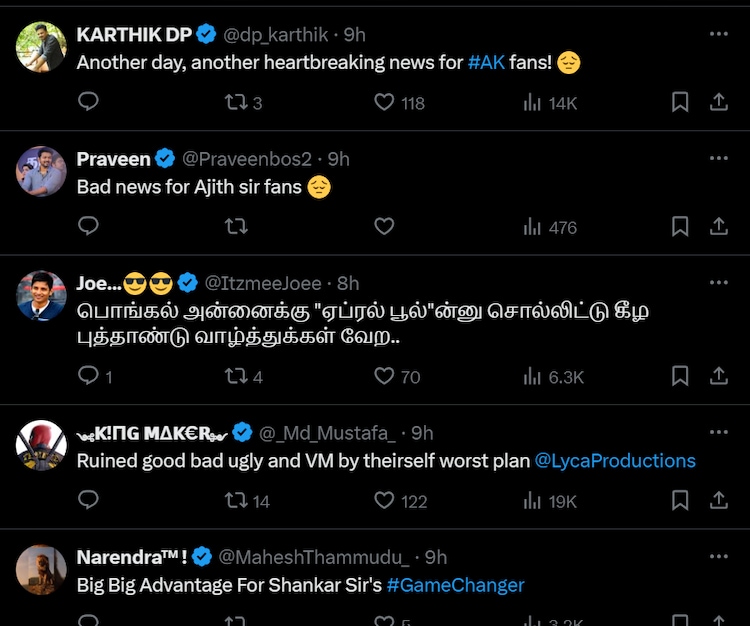The width and height of the screenshot is (750, 626).
Task: Bookmark KING MAKER's tweet
Action: point(680,501)
